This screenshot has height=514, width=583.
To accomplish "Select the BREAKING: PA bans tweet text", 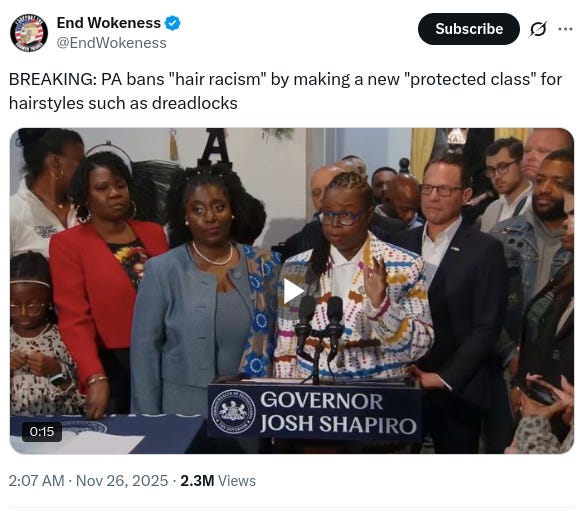I will click(x=286, y=91).
